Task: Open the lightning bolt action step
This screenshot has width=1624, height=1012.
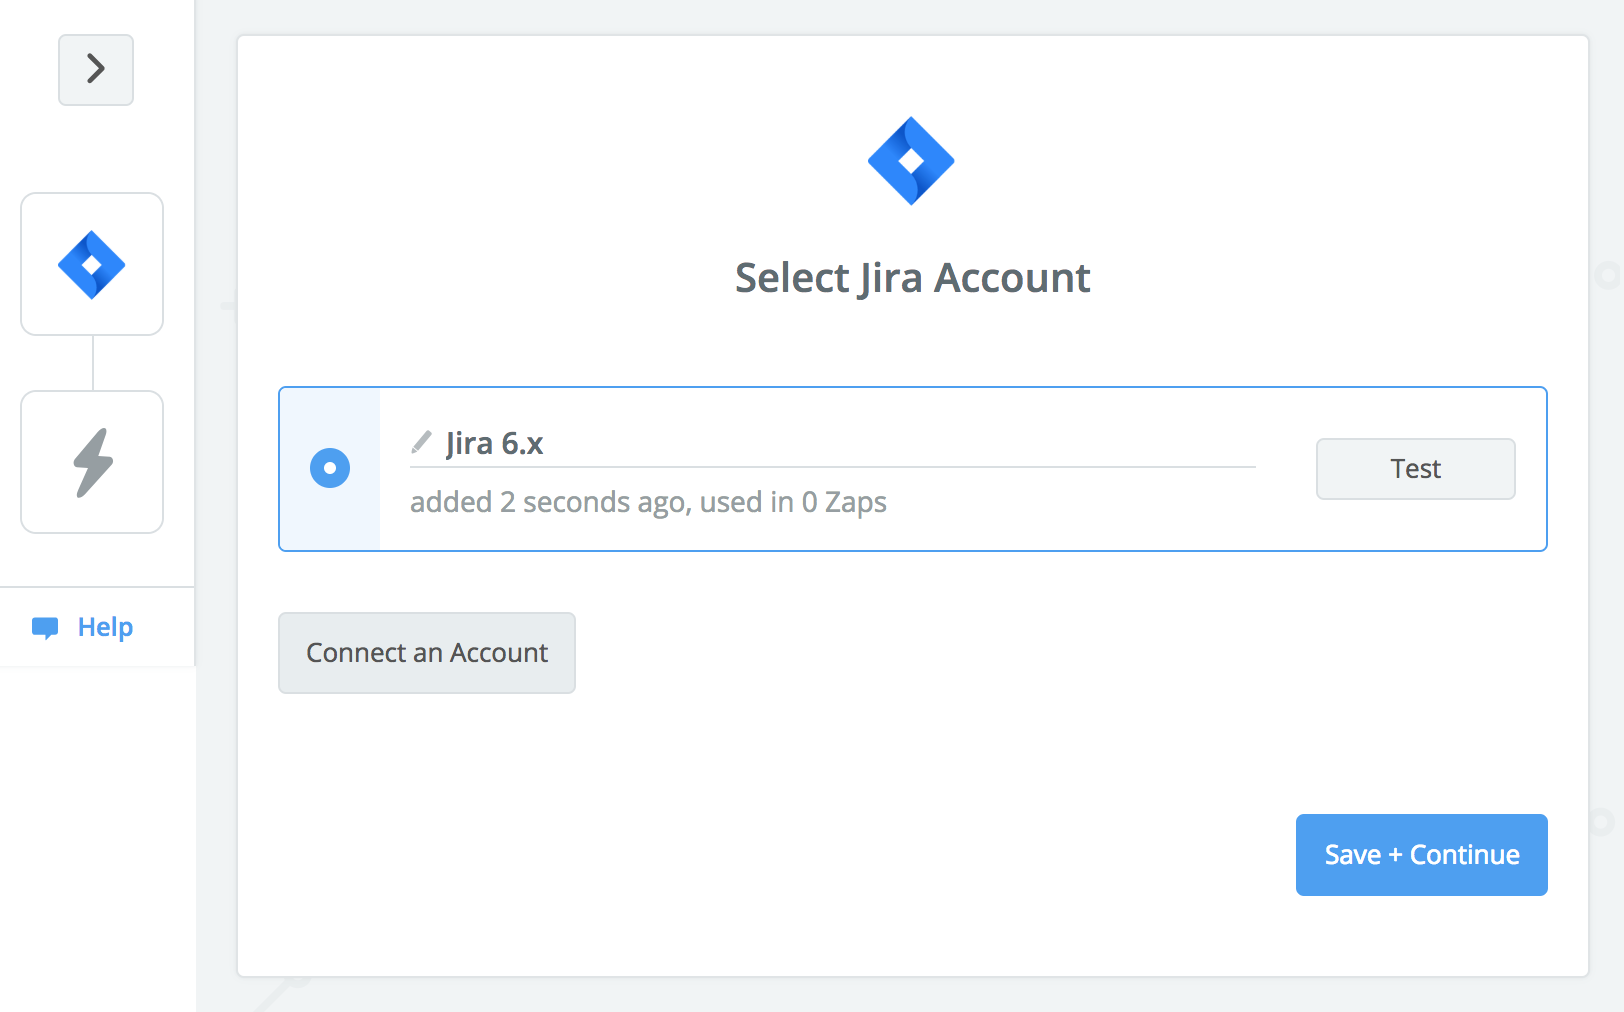Action: [92, 462]
